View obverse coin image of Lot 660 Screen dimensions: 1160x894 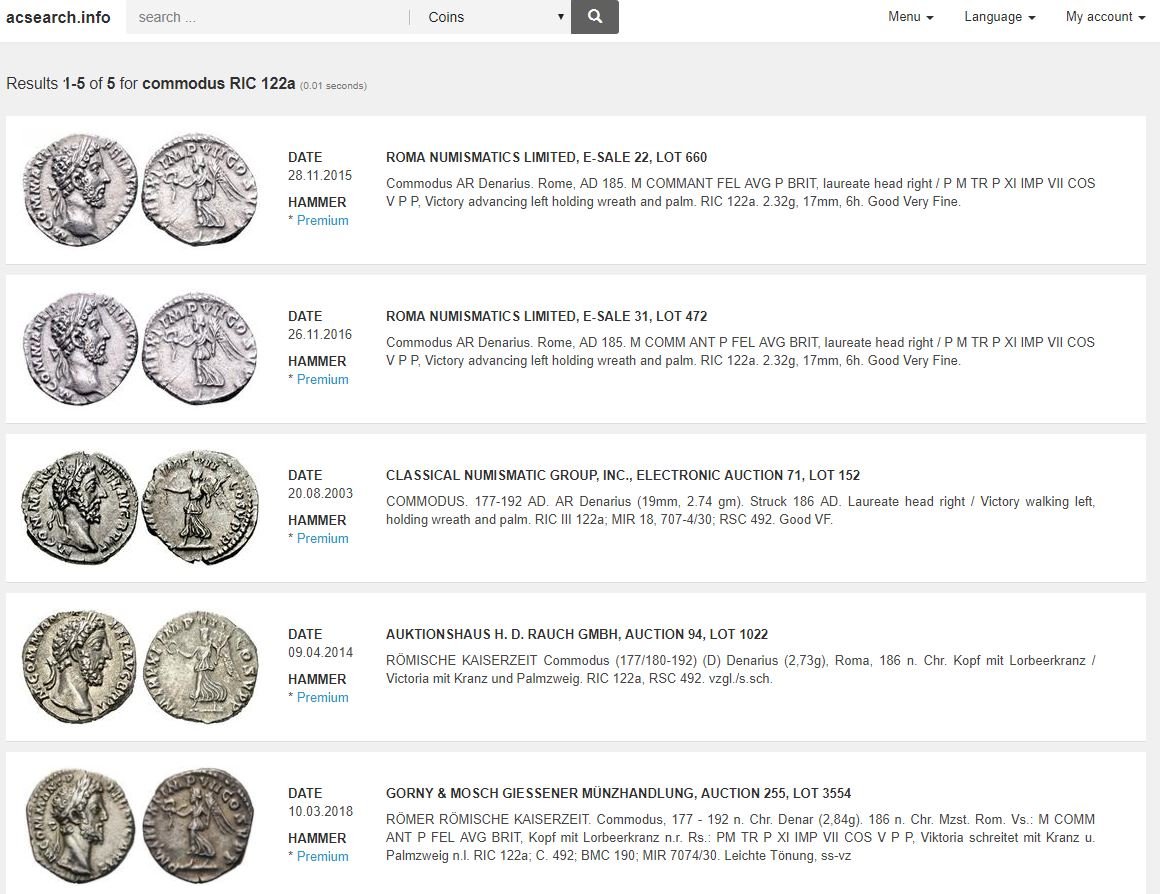tap(80, 189)
